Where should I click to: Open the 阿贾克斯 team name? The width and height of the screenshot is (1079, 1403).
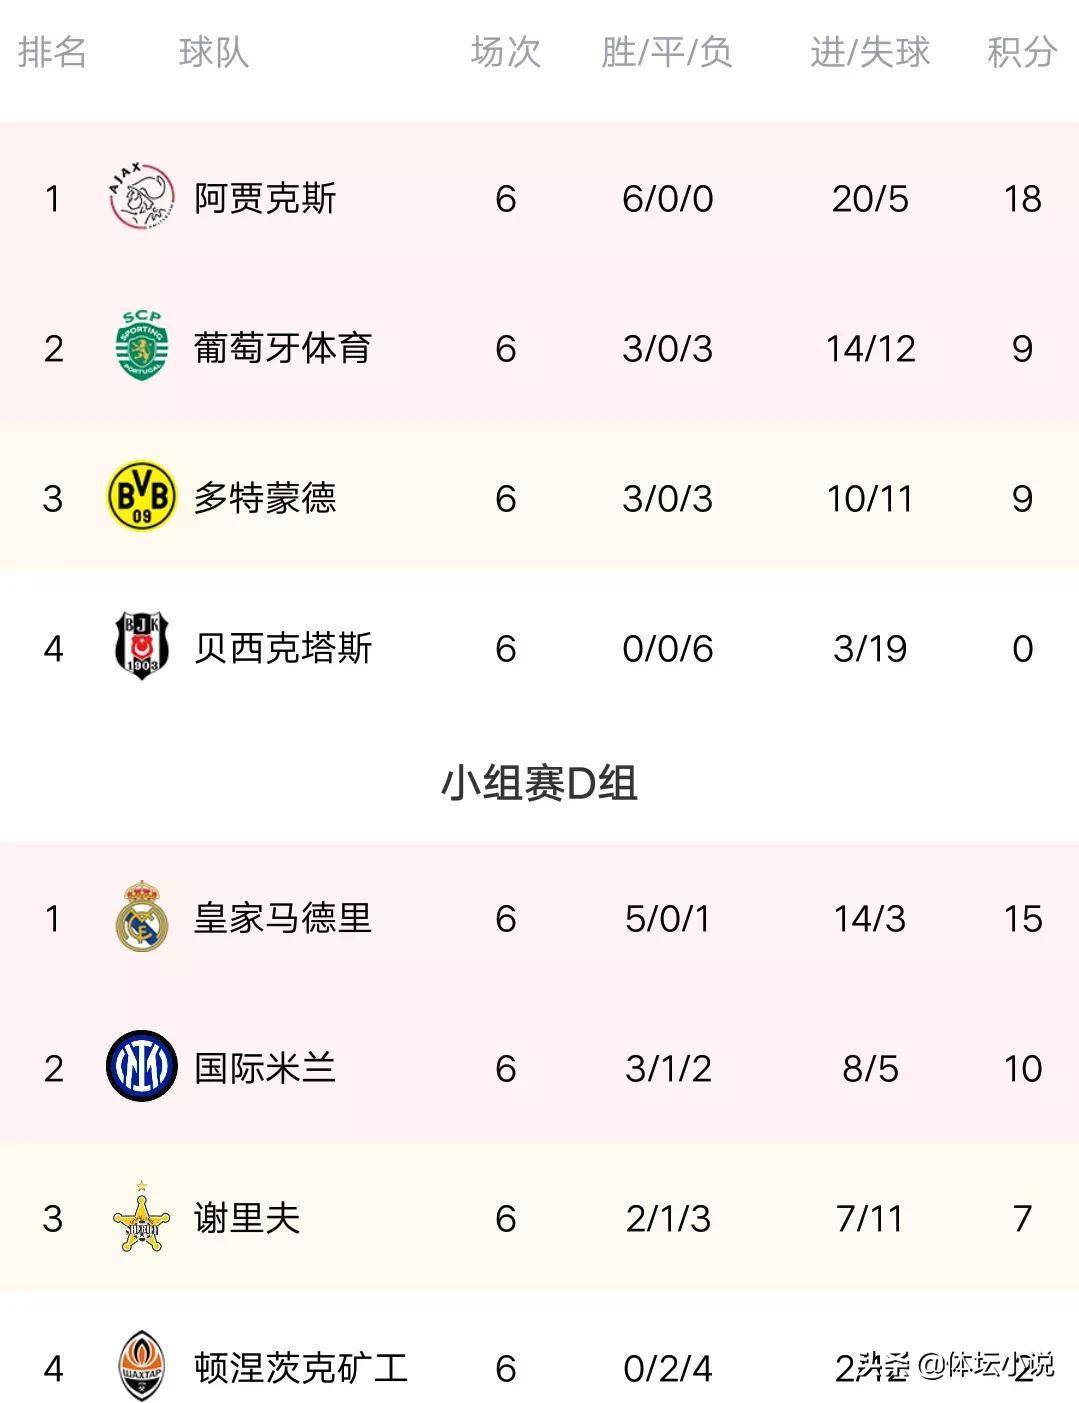265,198
